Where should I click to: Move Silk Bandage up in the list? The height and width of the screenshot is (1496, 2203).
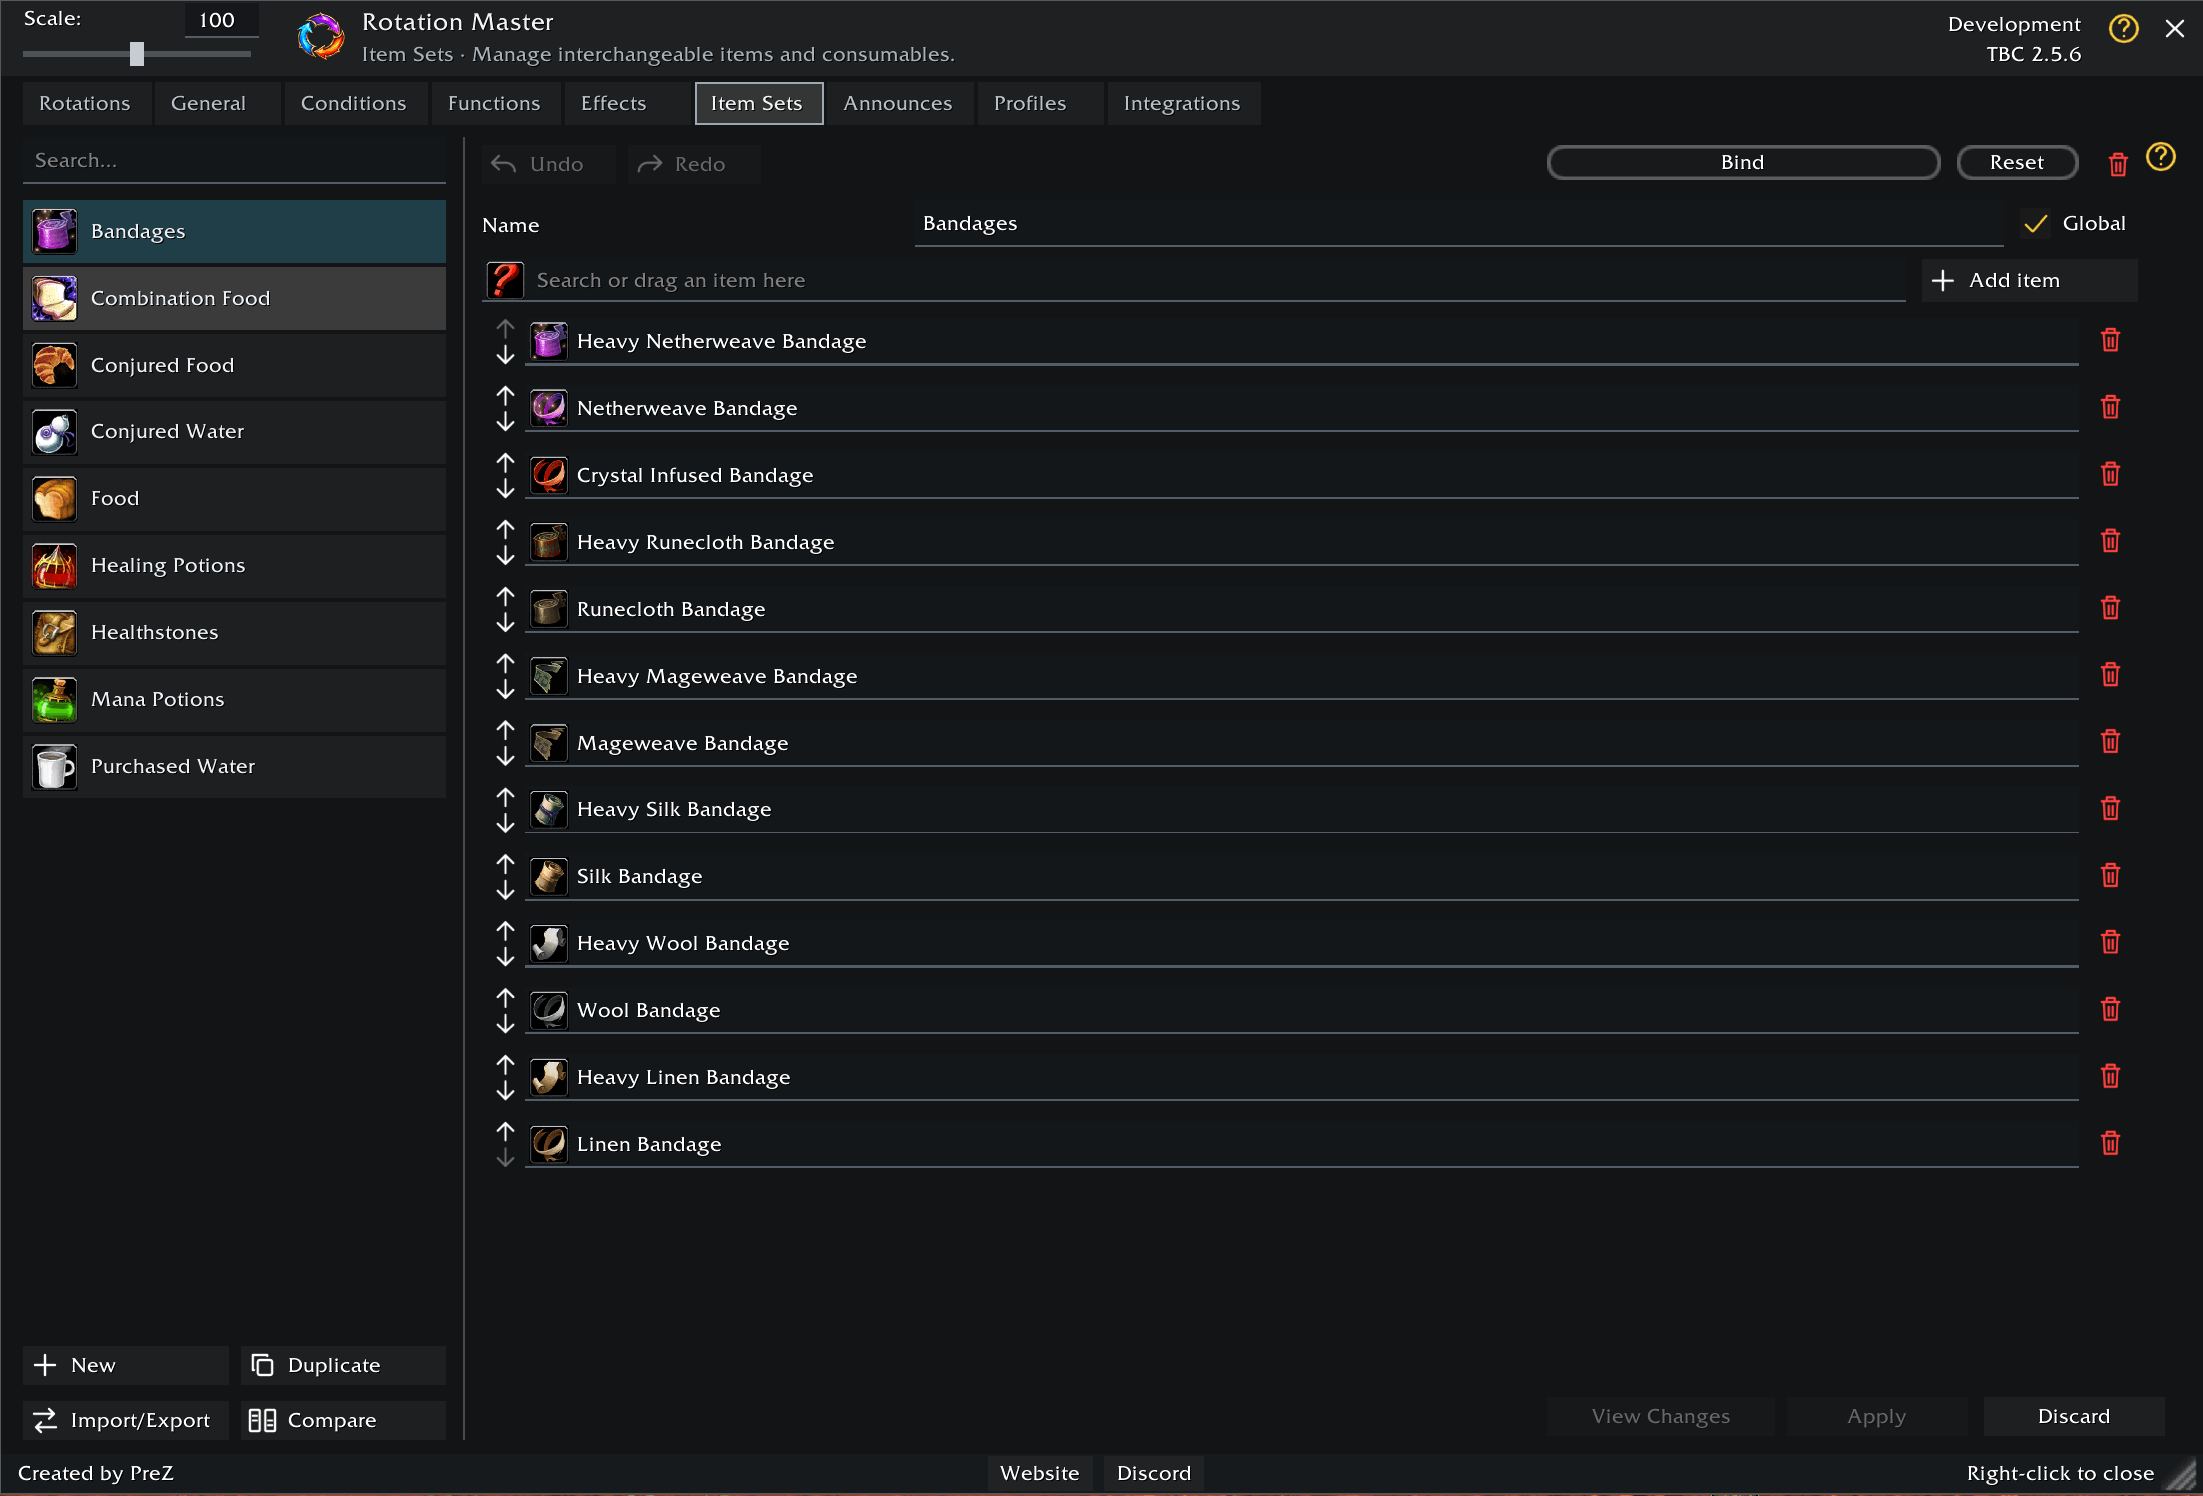coord(505,864)
